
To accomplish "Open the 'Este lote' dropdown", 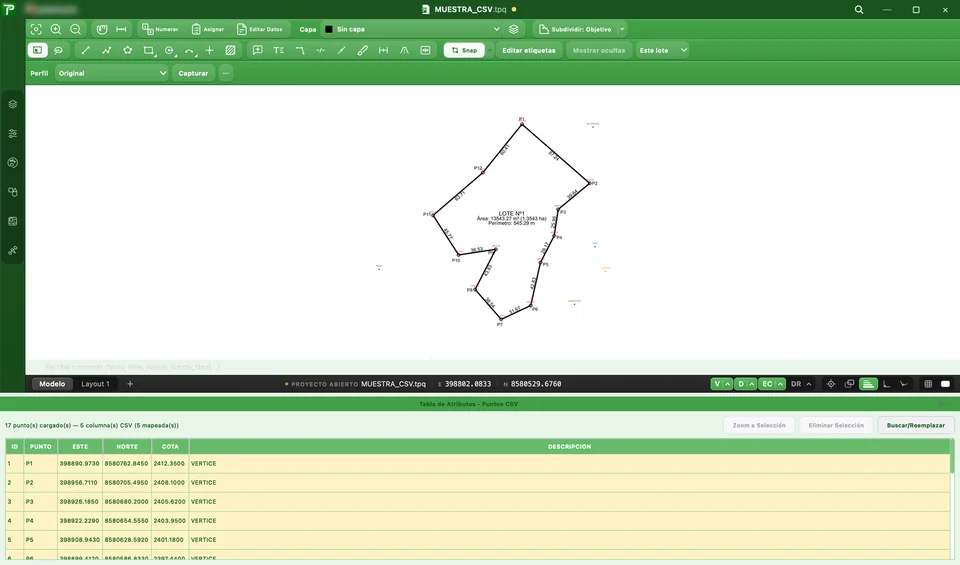I will point(662,50).
